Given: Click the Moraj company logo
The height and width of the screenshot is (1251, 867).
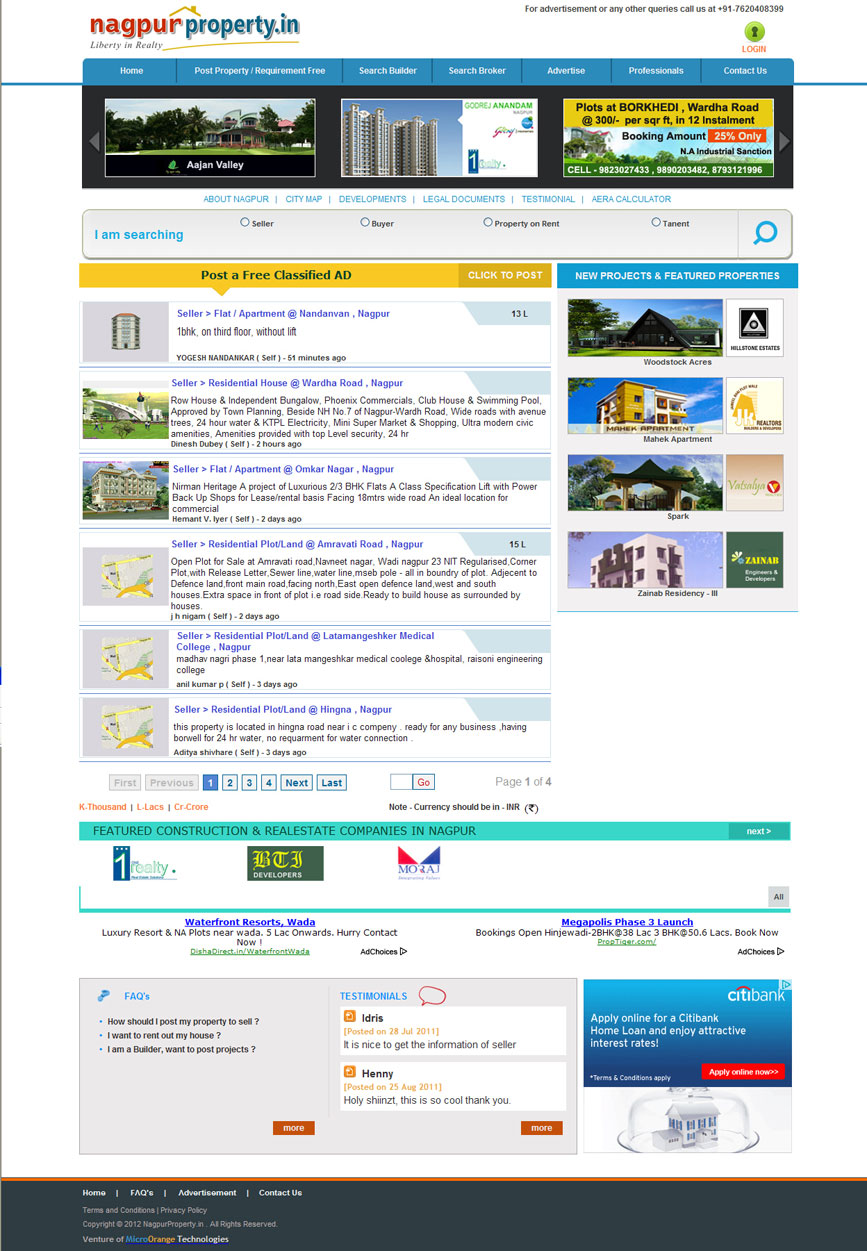Looking at the screenshot, I should click(418, 861).
